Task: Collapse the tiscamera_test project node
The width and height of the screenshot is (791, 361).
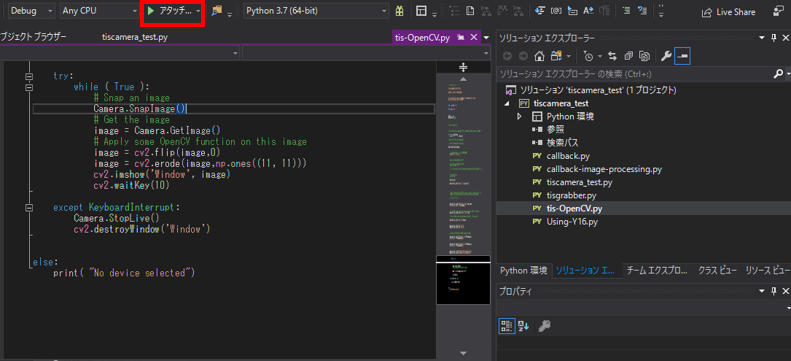Action: pos(507,103)
